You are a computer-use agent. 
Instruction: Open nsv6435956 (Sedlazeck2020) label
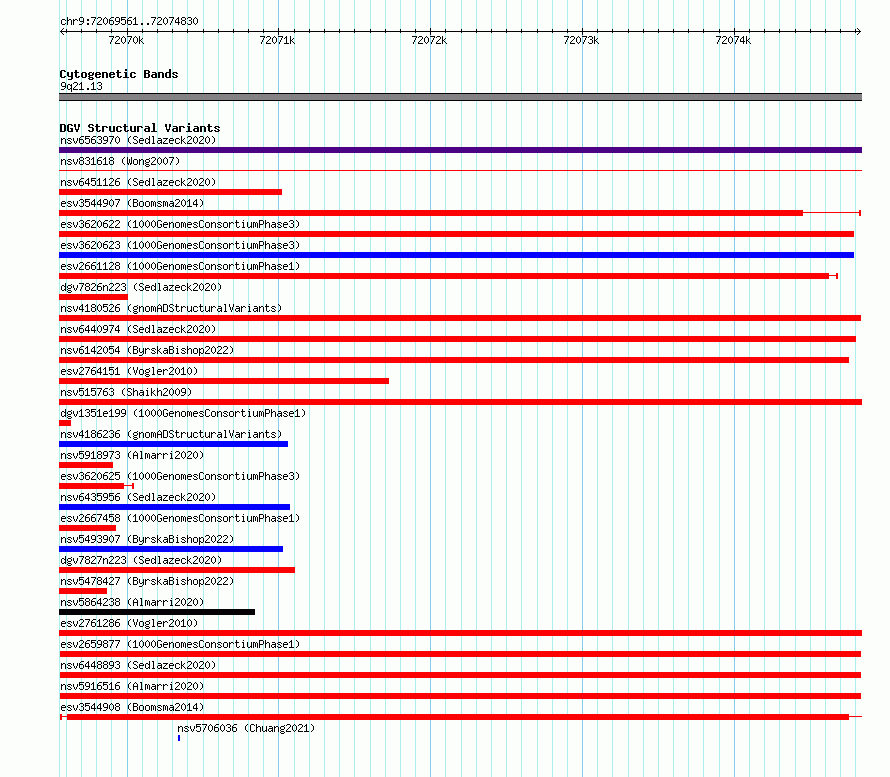(138, 497)
